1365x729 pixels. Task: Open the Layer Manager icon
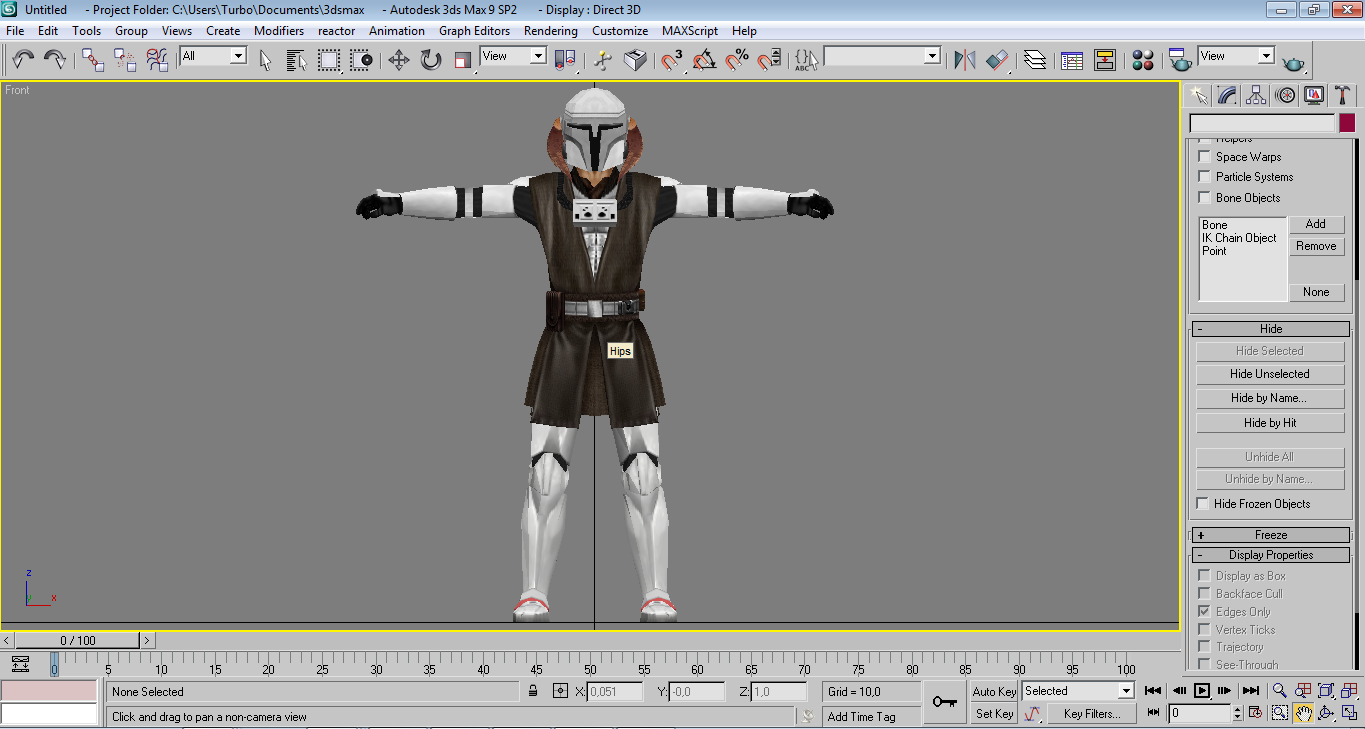pos(1035,60)
